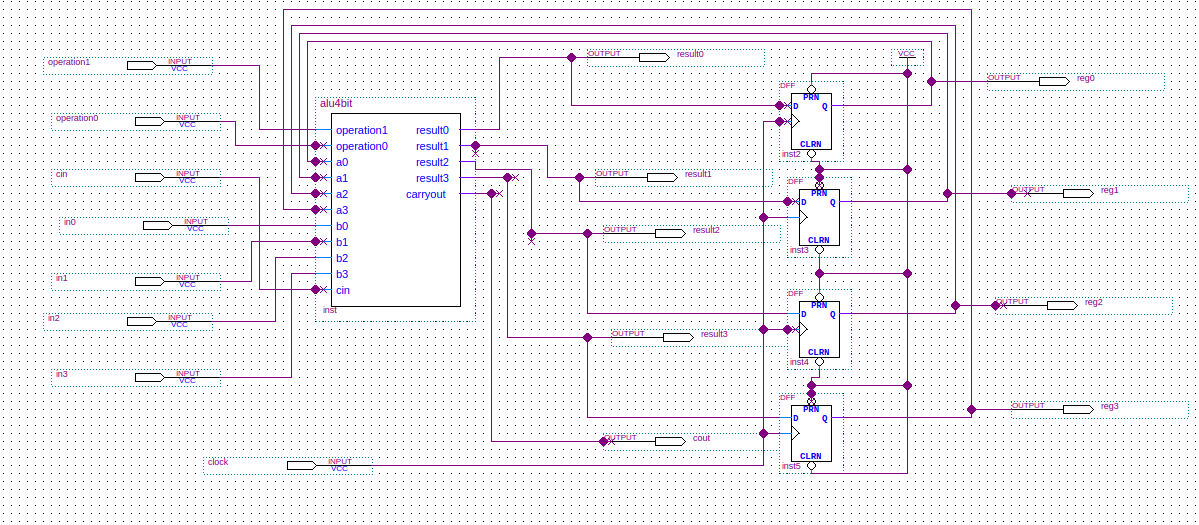The width and height of the screenshot is (1199, 525).
Task: Click the 'in3' pin name label
Action: [x=61, y=374]
